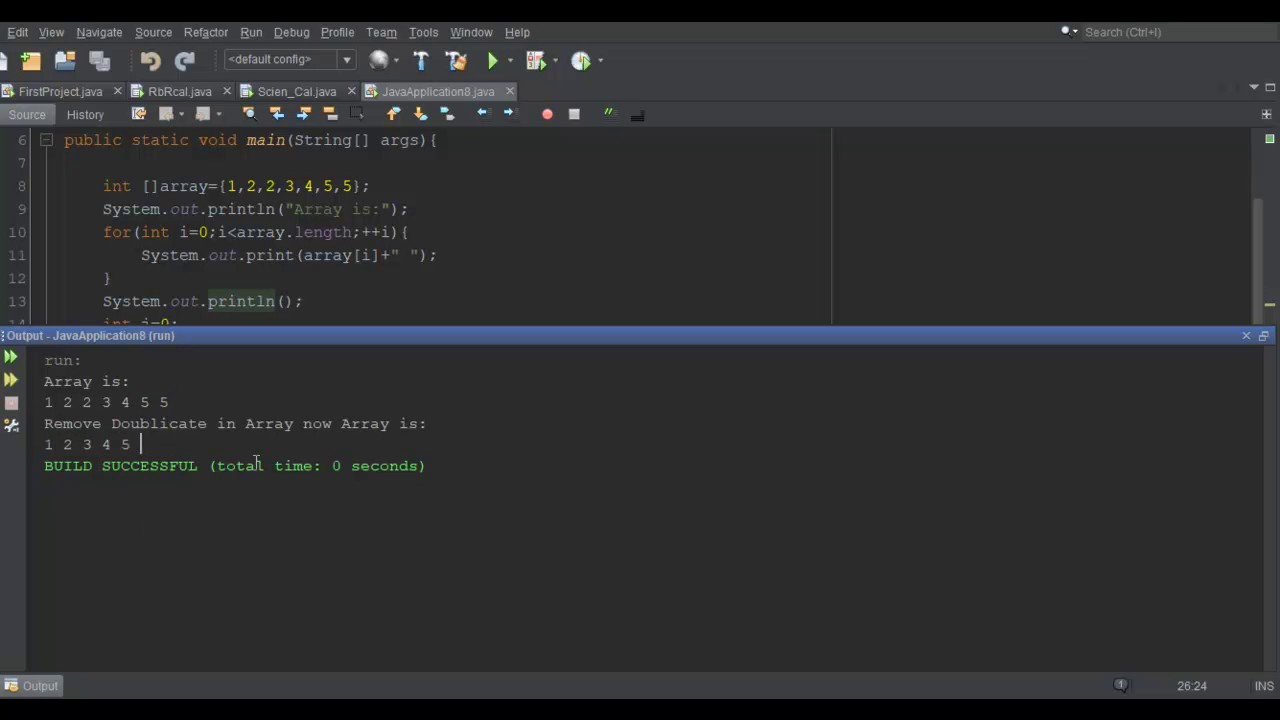Switch to Source view
This screenshot has width=1280, height=720.
coord(27,115)
